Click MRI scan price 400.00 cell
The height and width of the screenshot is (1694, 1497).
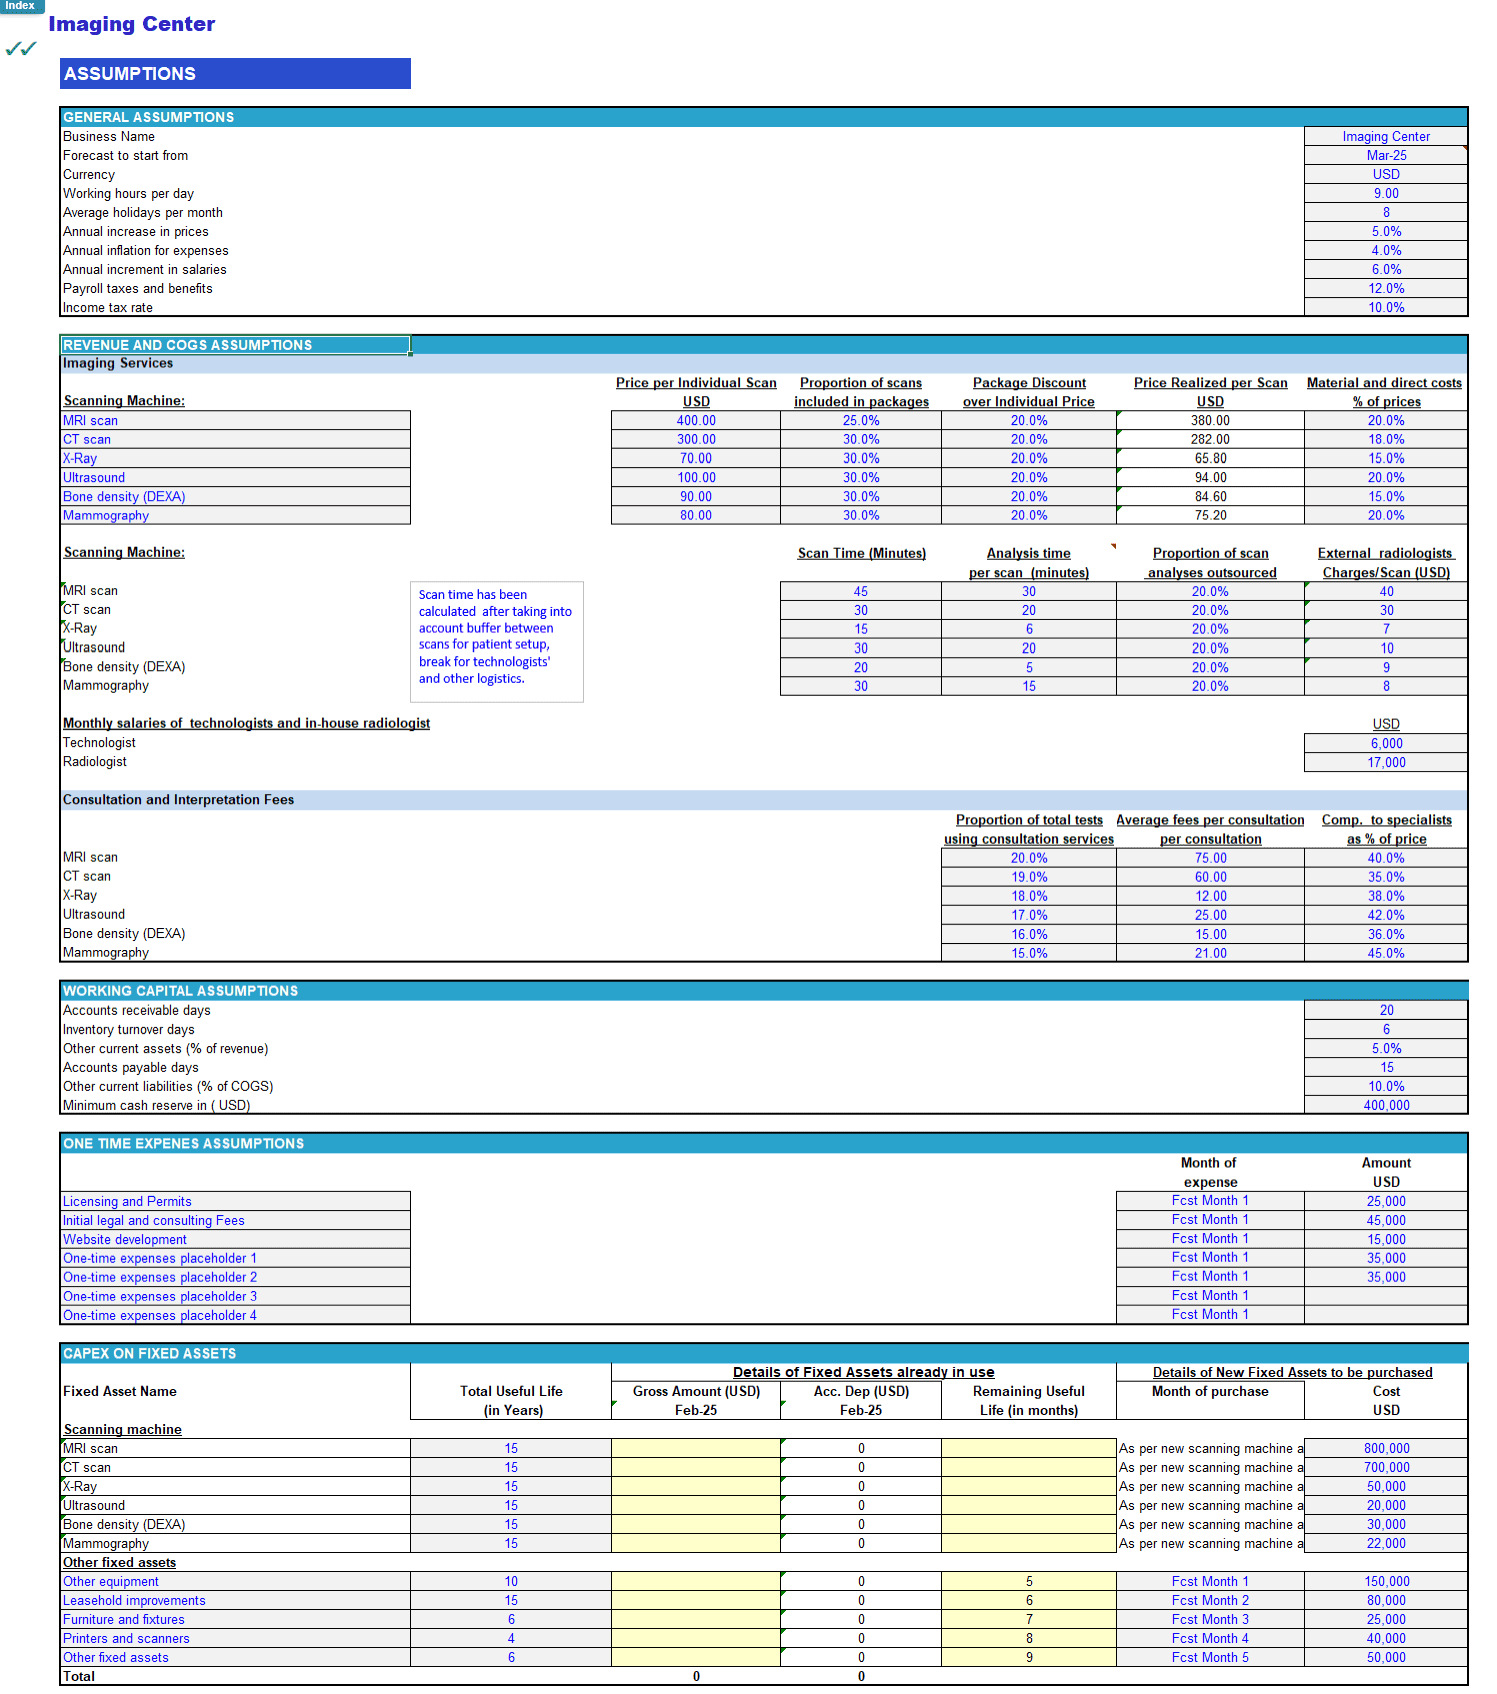coord(696,421)
